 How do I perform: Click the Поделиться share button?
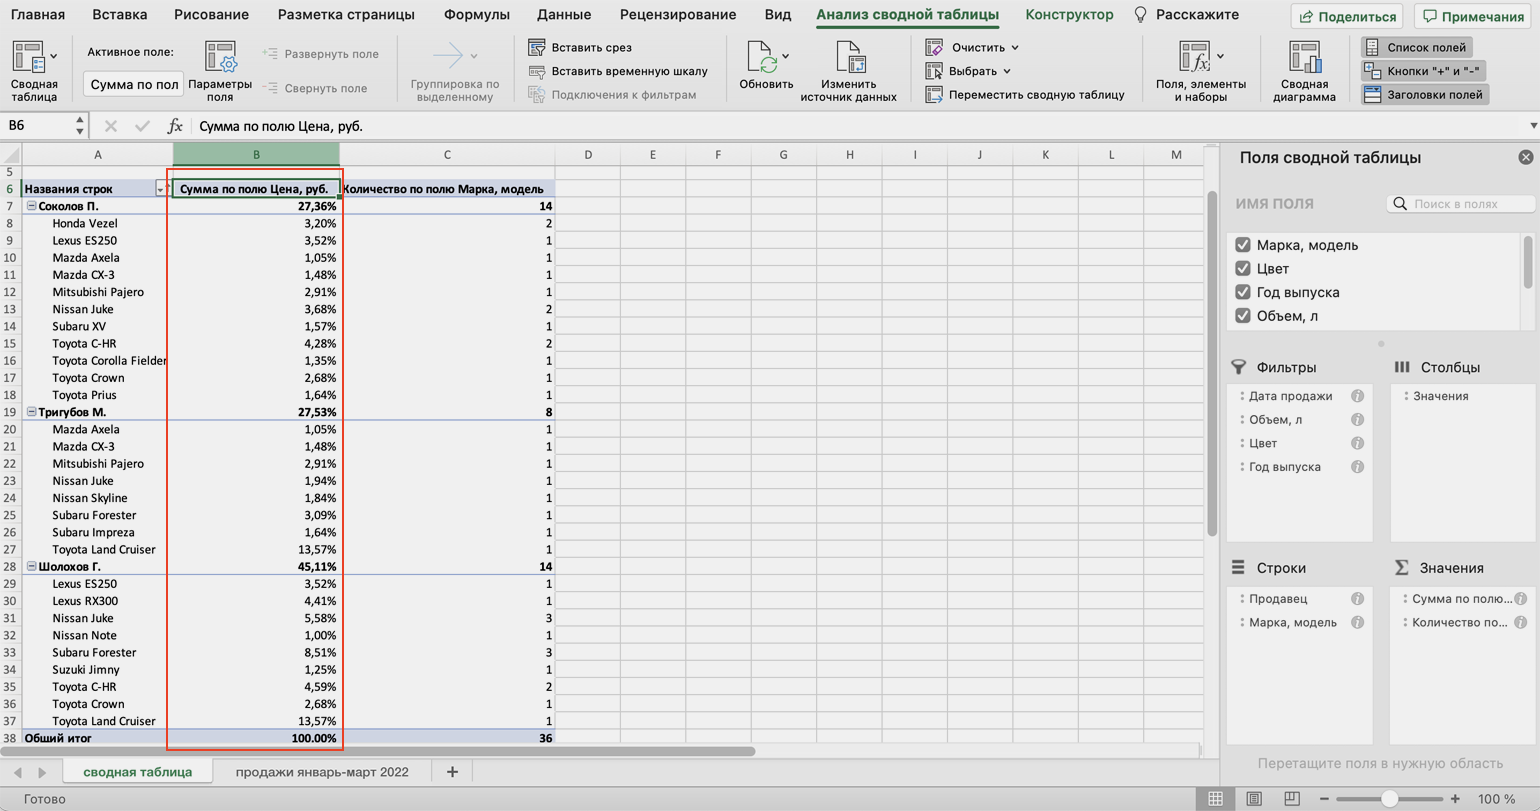(1346, 16)
